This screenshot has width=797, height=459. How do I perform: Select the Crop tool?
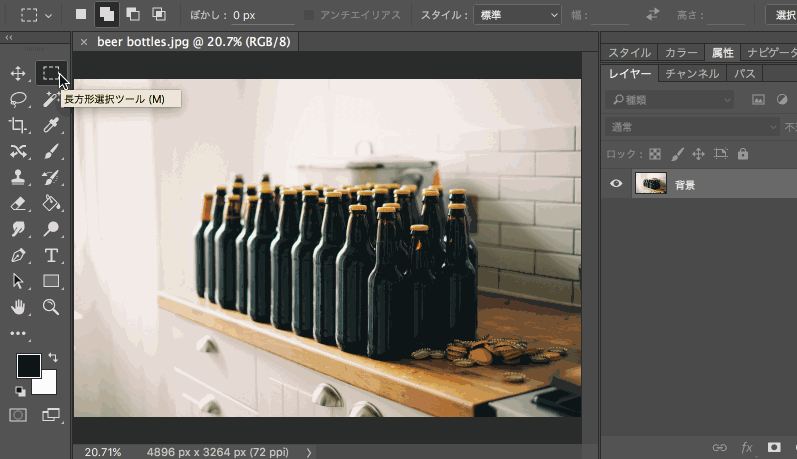18,125
